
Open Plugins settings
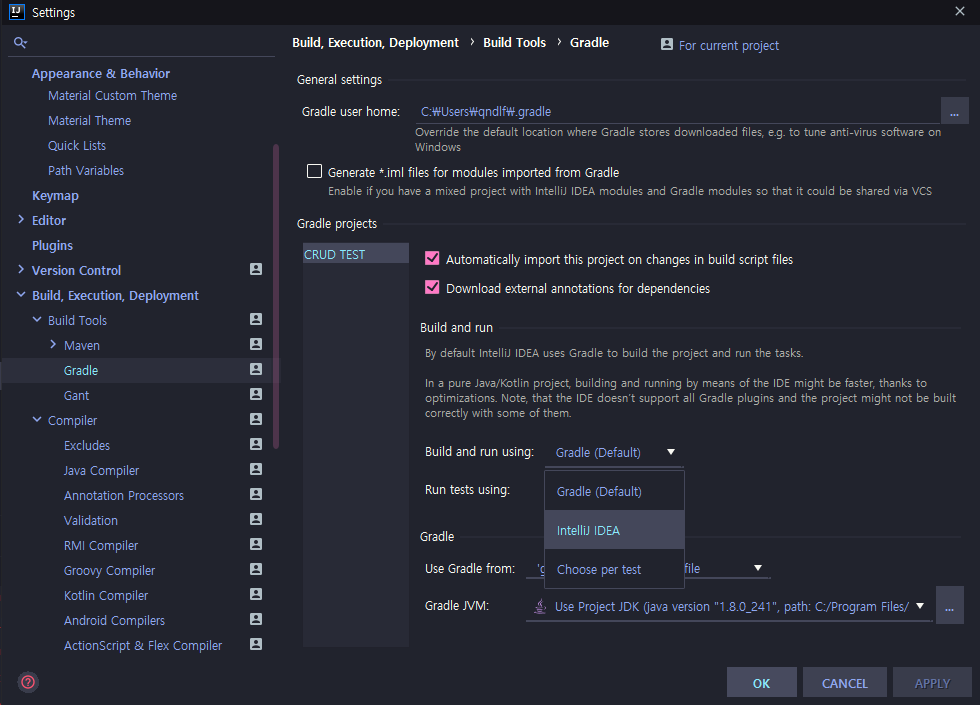pos(52,246)
